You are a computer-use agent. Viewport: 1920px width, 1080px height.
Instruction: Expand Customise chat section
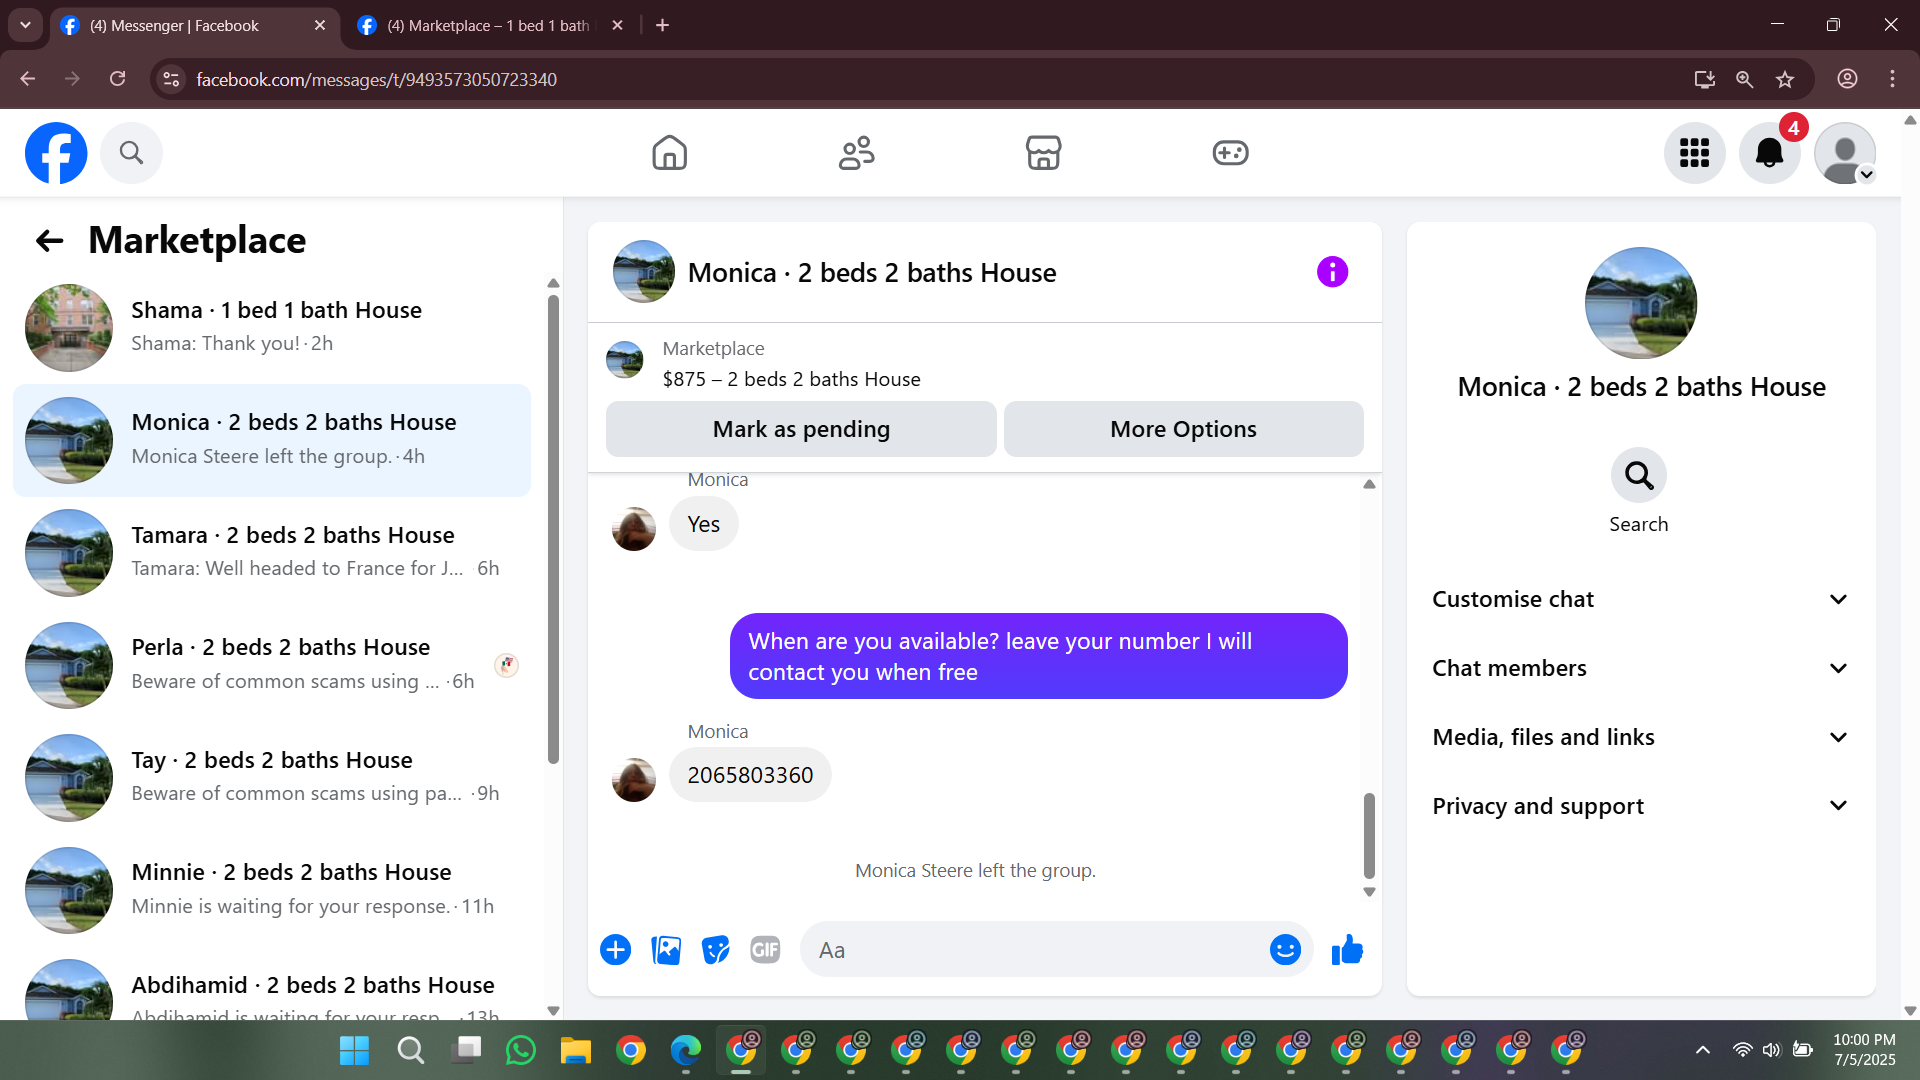1640,599
